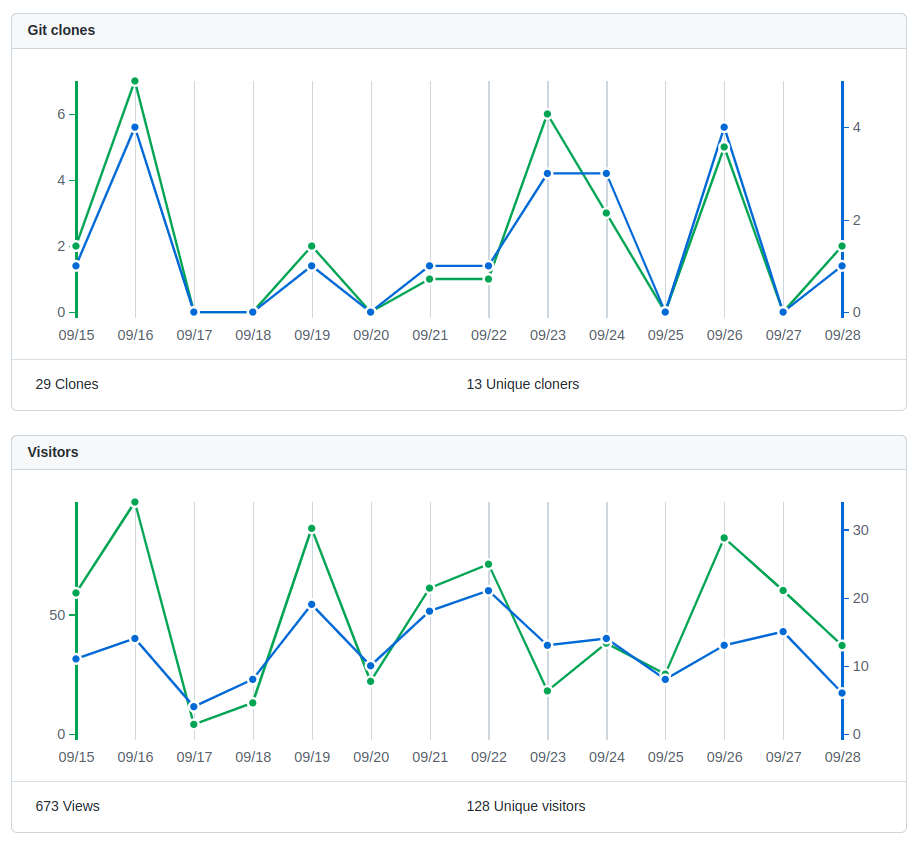Click blue unique visitors point on 09/22
913x844 pixels.
[489, 591]
